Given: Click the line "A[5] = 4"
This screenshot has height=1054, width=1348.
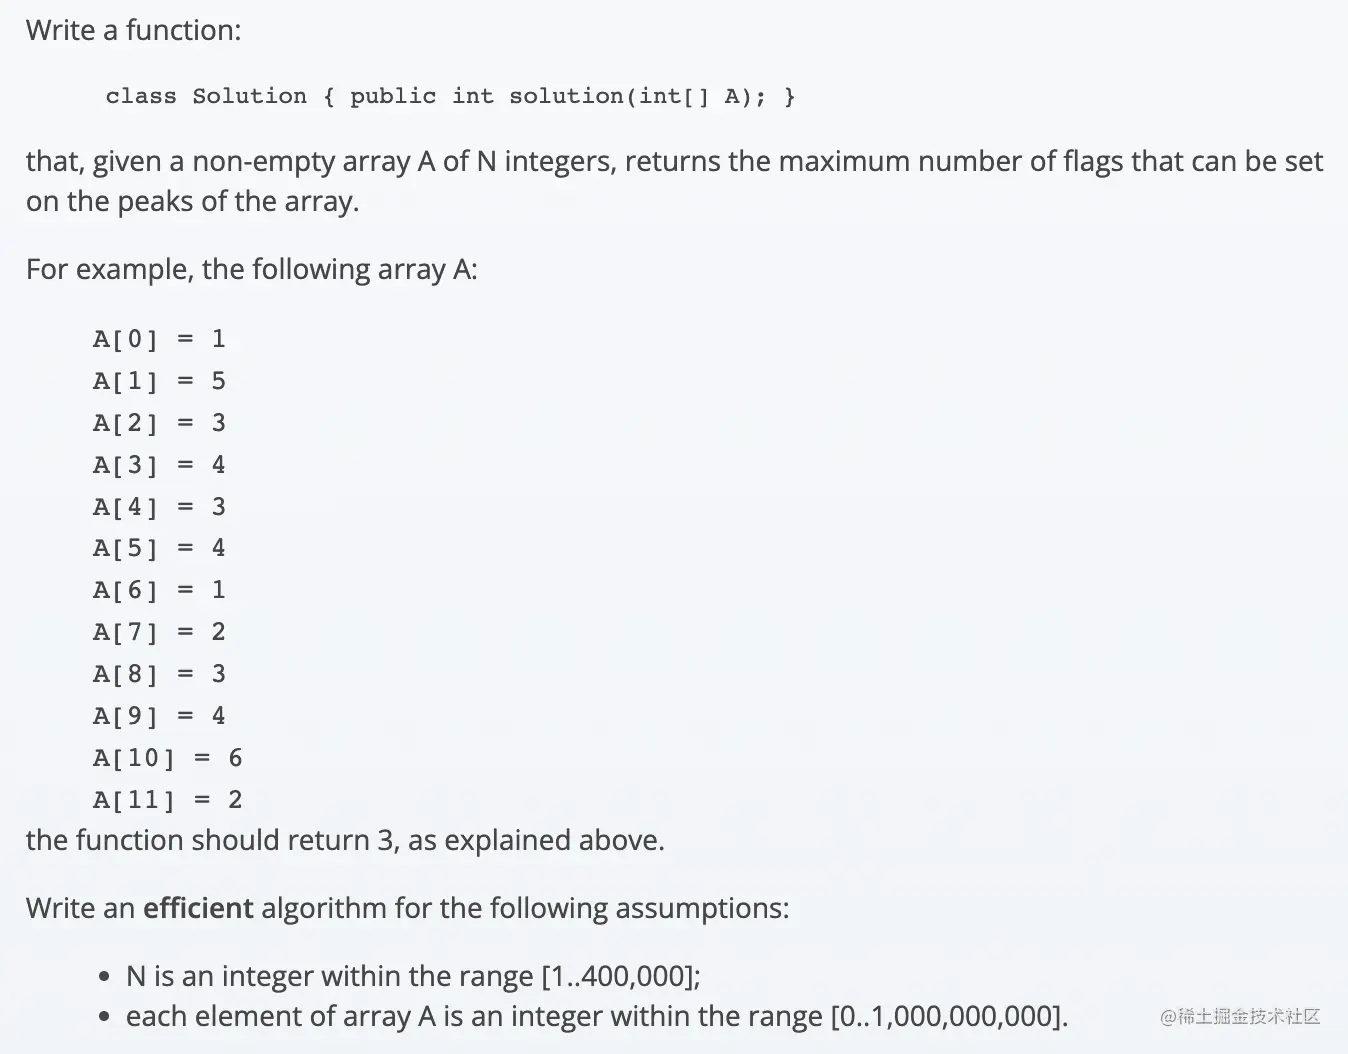Looking at the screenshot, I should tap(159, 548).
